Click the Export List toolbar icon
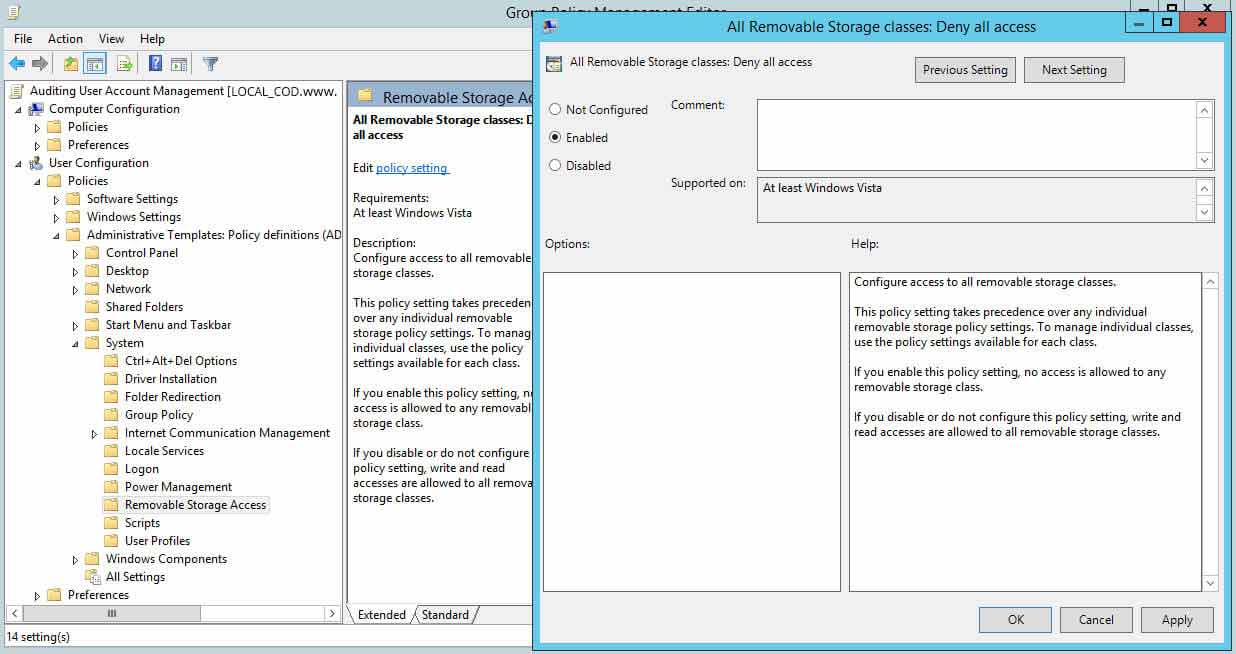 [x=125, y=64]
